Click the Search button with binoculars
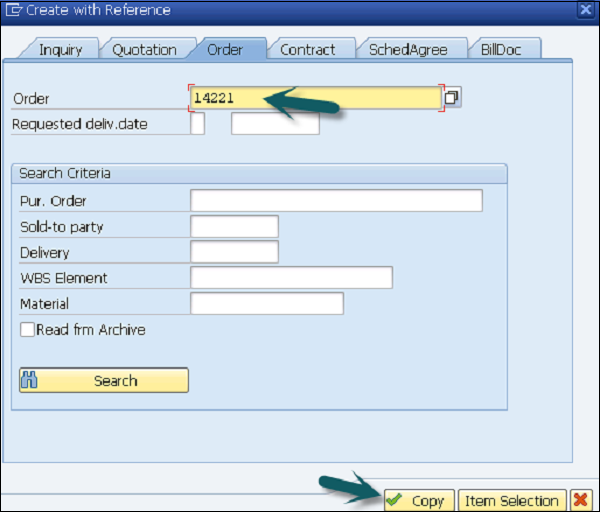600x512 pixels. click(x=104, y=380)
